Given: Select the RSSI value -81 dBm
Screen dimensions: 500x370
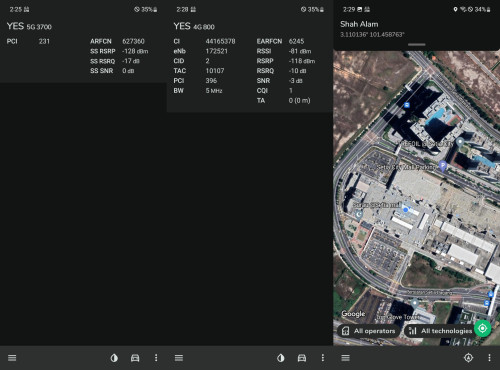Looking at the screenshot, I should (300, 51).
